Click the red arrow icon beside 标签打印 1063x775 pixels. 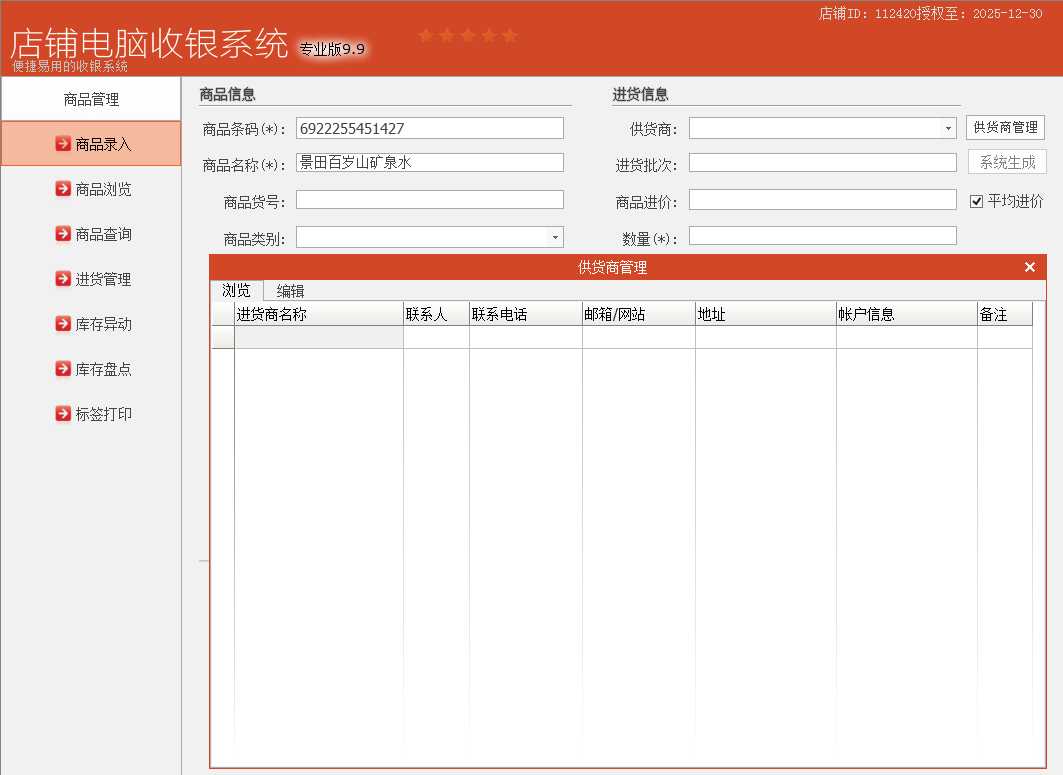point(63,414)
